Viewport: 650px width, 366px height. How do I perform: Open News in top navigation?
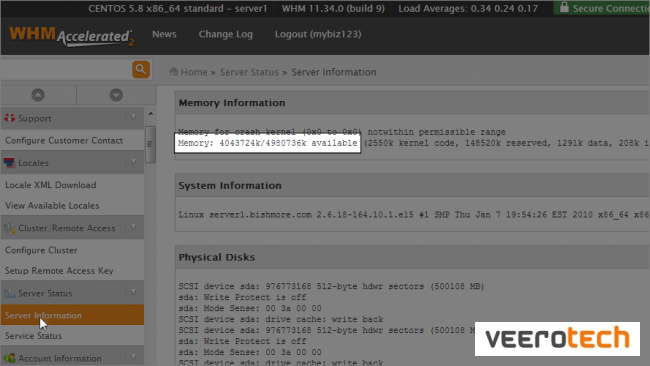click(164, 34)
